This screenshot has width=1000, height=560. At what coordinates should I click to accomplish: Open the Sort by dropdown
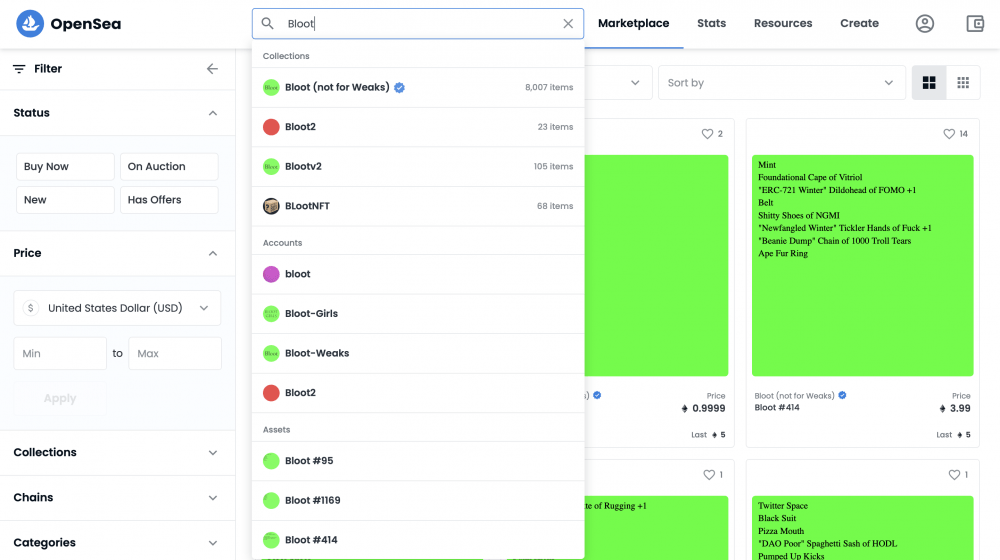[x=781, y=83]
